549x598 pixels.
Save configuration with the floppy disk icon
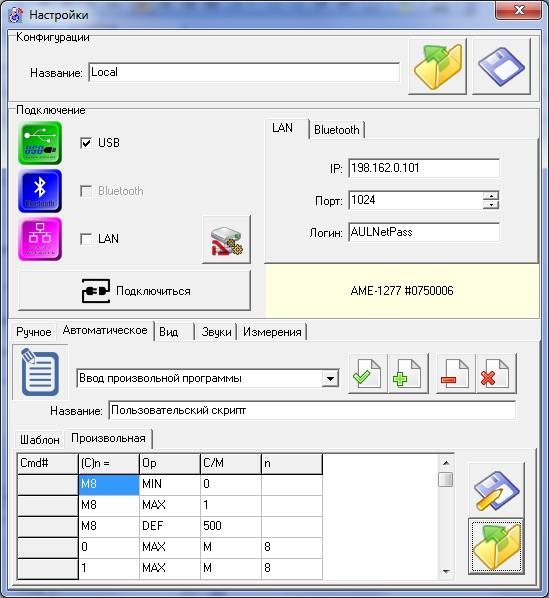coord(501,66)
